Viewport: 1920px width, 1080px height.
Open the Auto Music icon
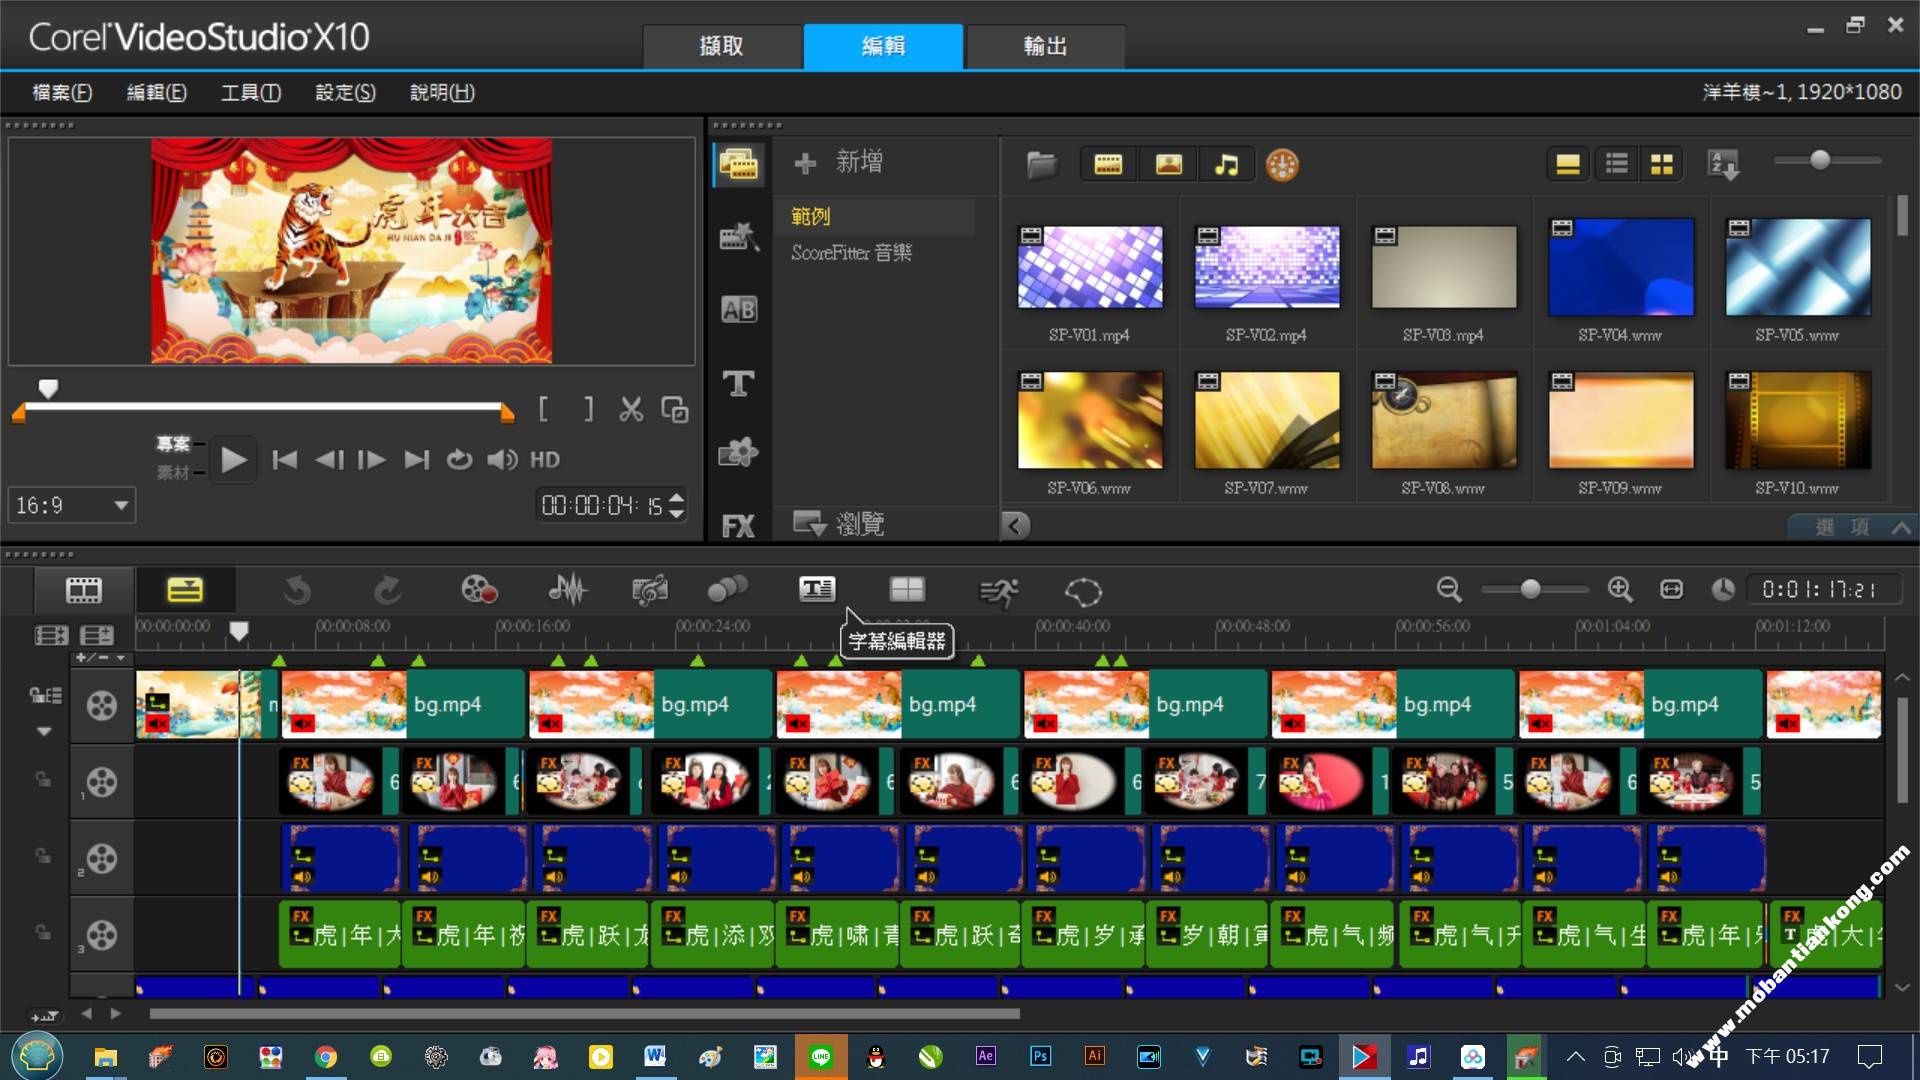click(x=650, y=590)
